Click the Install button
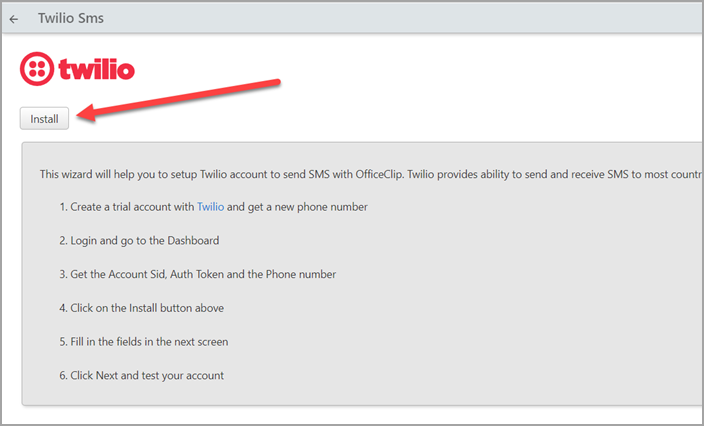This screenshot has height=426, width=704. (x=44, y=119)
